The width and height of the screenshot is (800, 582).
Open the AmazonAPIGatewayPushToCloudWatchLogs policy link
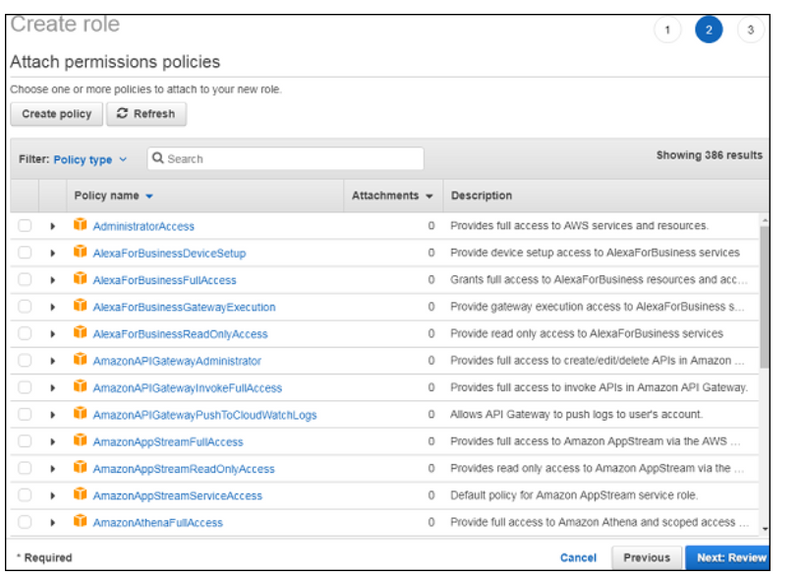[204, 415]
